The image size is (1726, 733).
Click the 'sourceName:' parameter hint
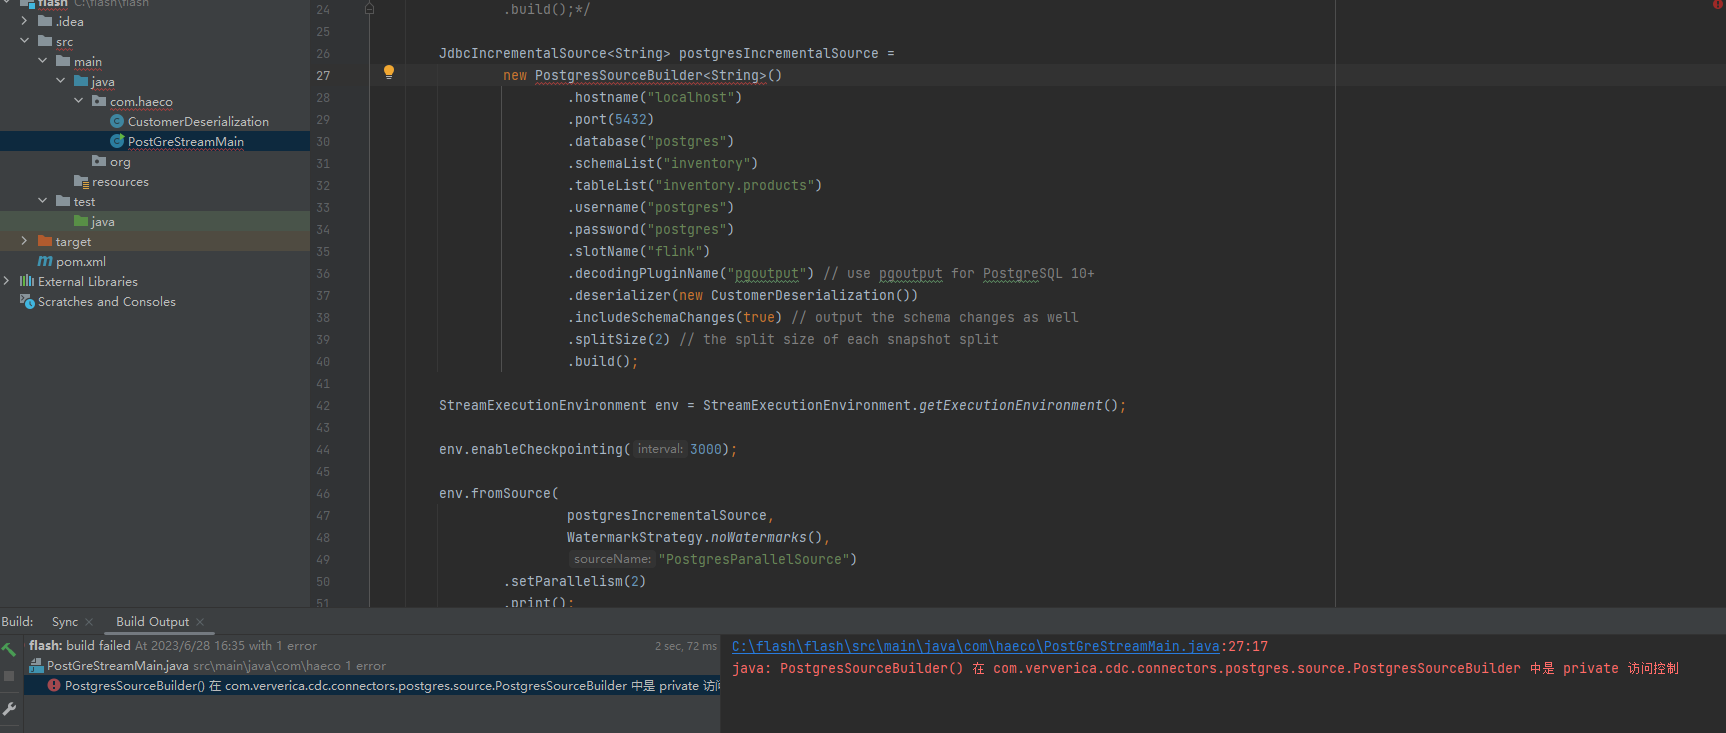coord(612,559)
